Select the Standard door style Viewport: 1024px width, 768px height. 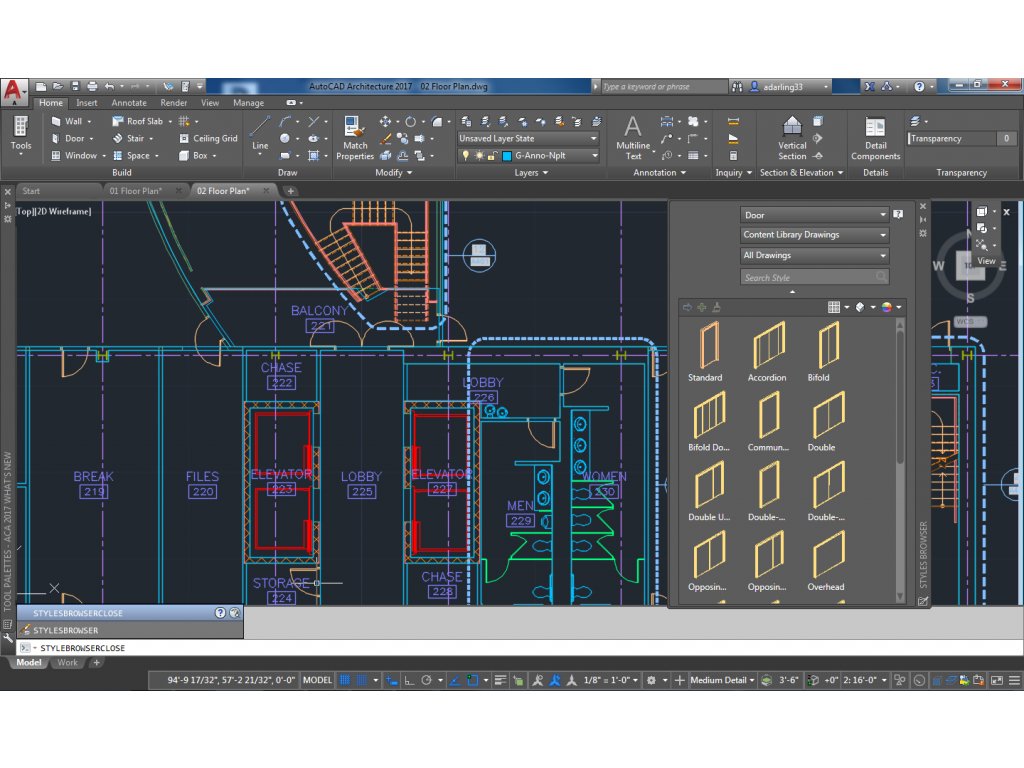point(705,352)
